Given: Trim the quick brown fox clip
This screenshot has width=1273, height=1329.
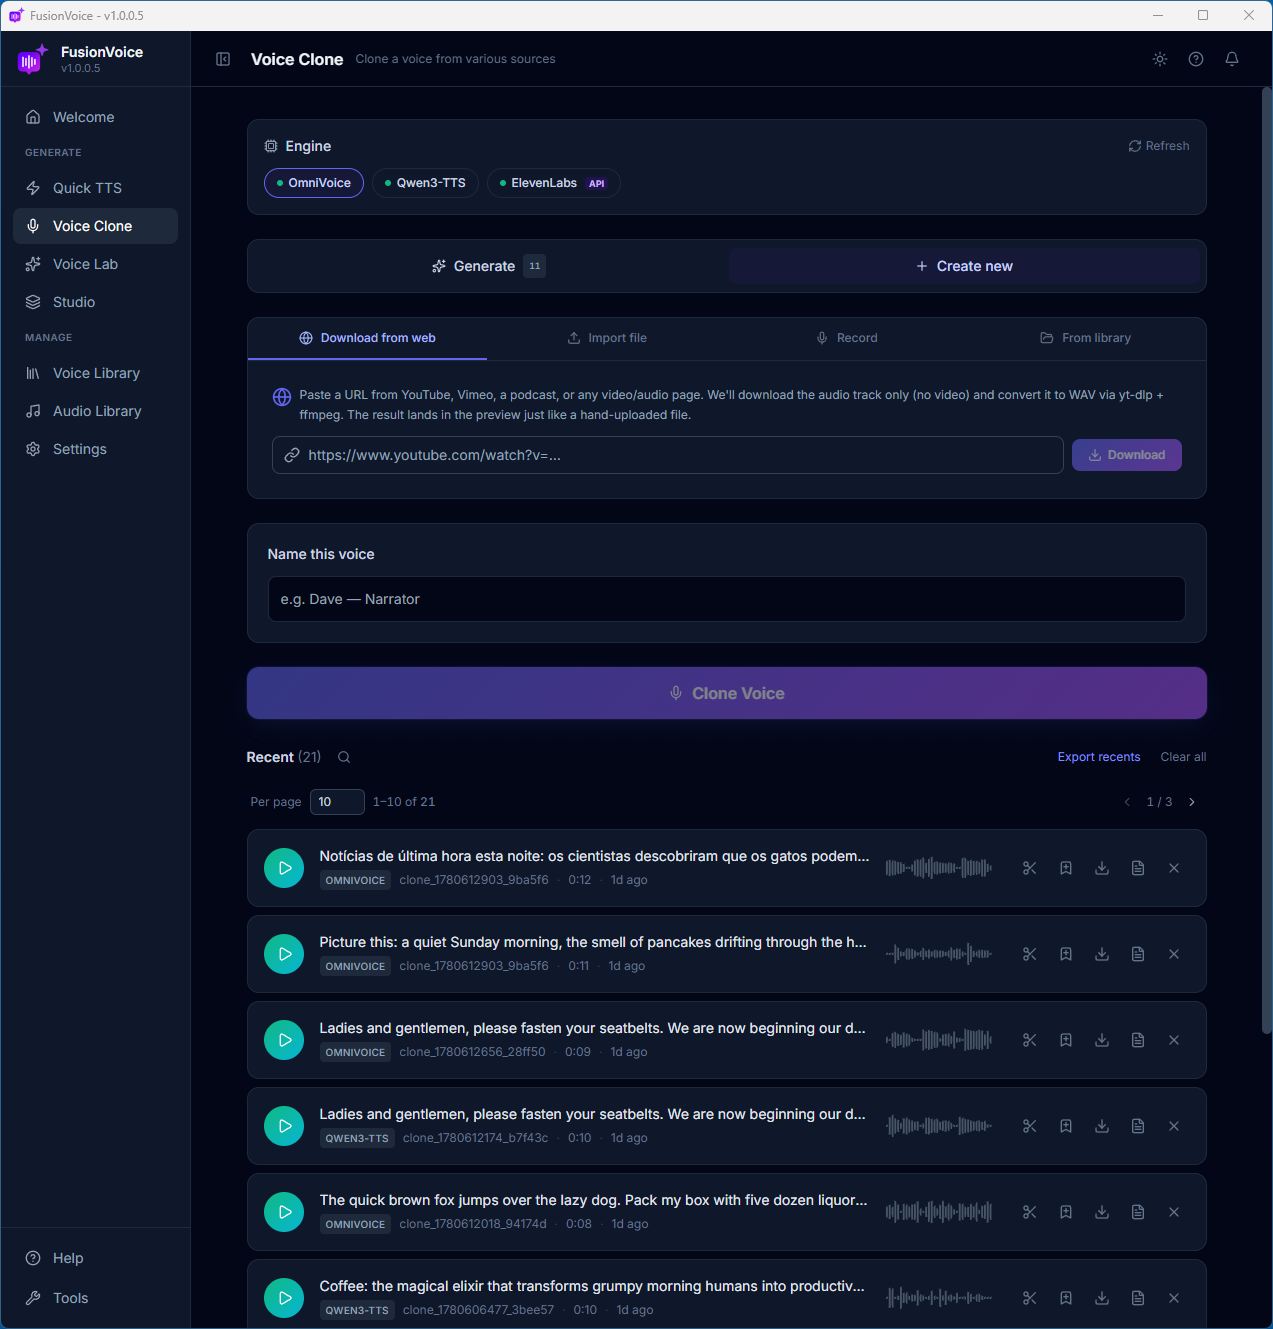Looking at the screenshot, I should pyautogui.click(x=1030, y=1212).
